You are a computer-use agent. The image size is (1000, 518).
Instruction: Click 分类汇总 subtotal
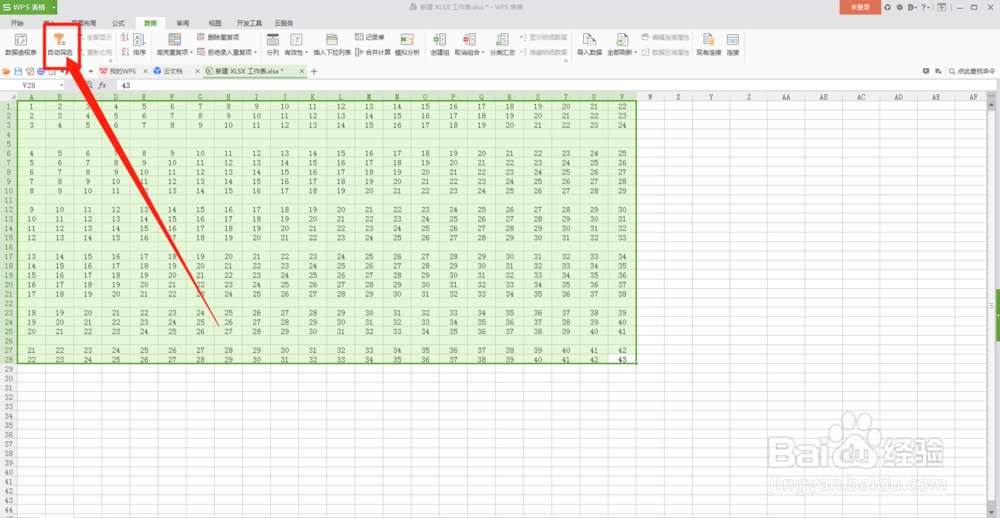(x=503, y=45)
